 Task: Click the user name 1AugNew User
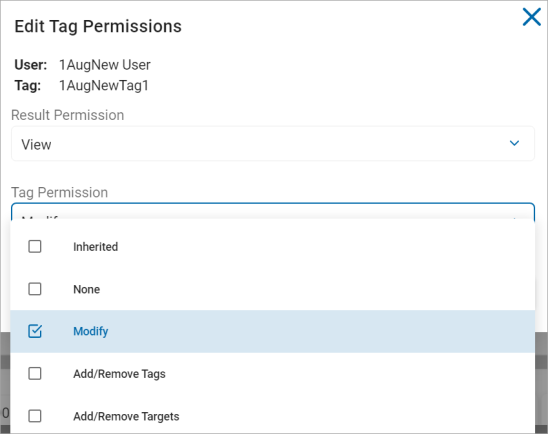pos(105,65)
